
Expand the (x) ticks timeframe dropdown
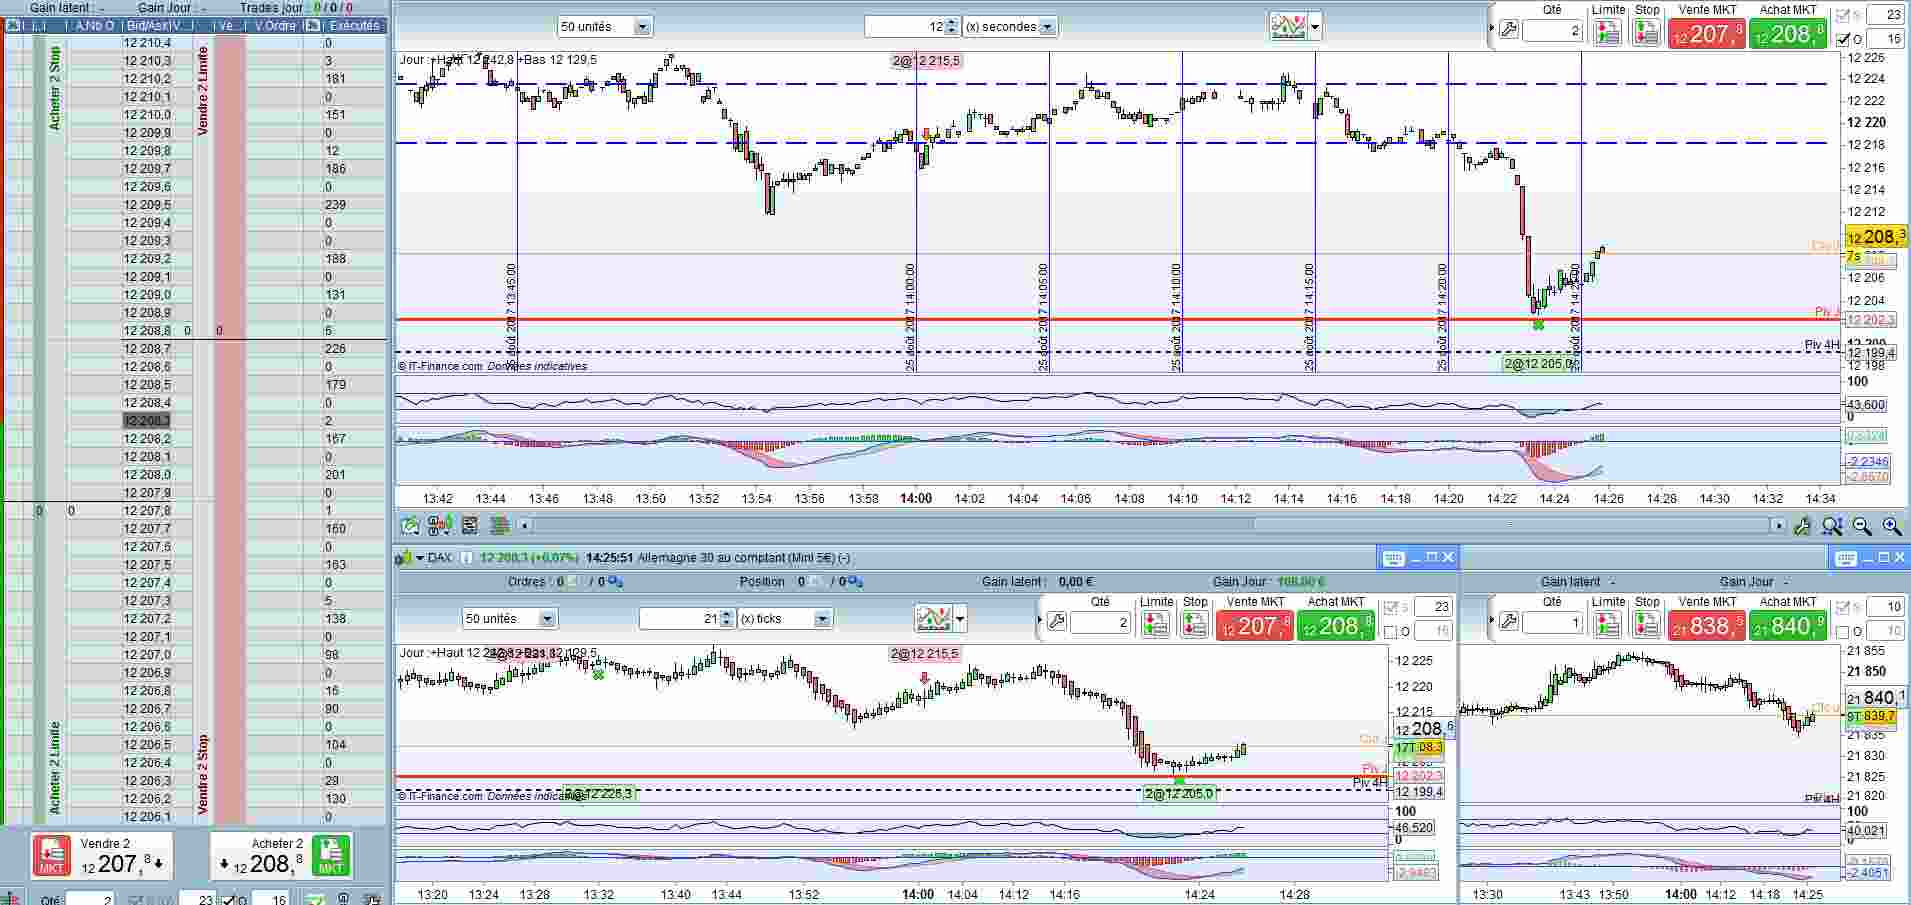(822, 619)
